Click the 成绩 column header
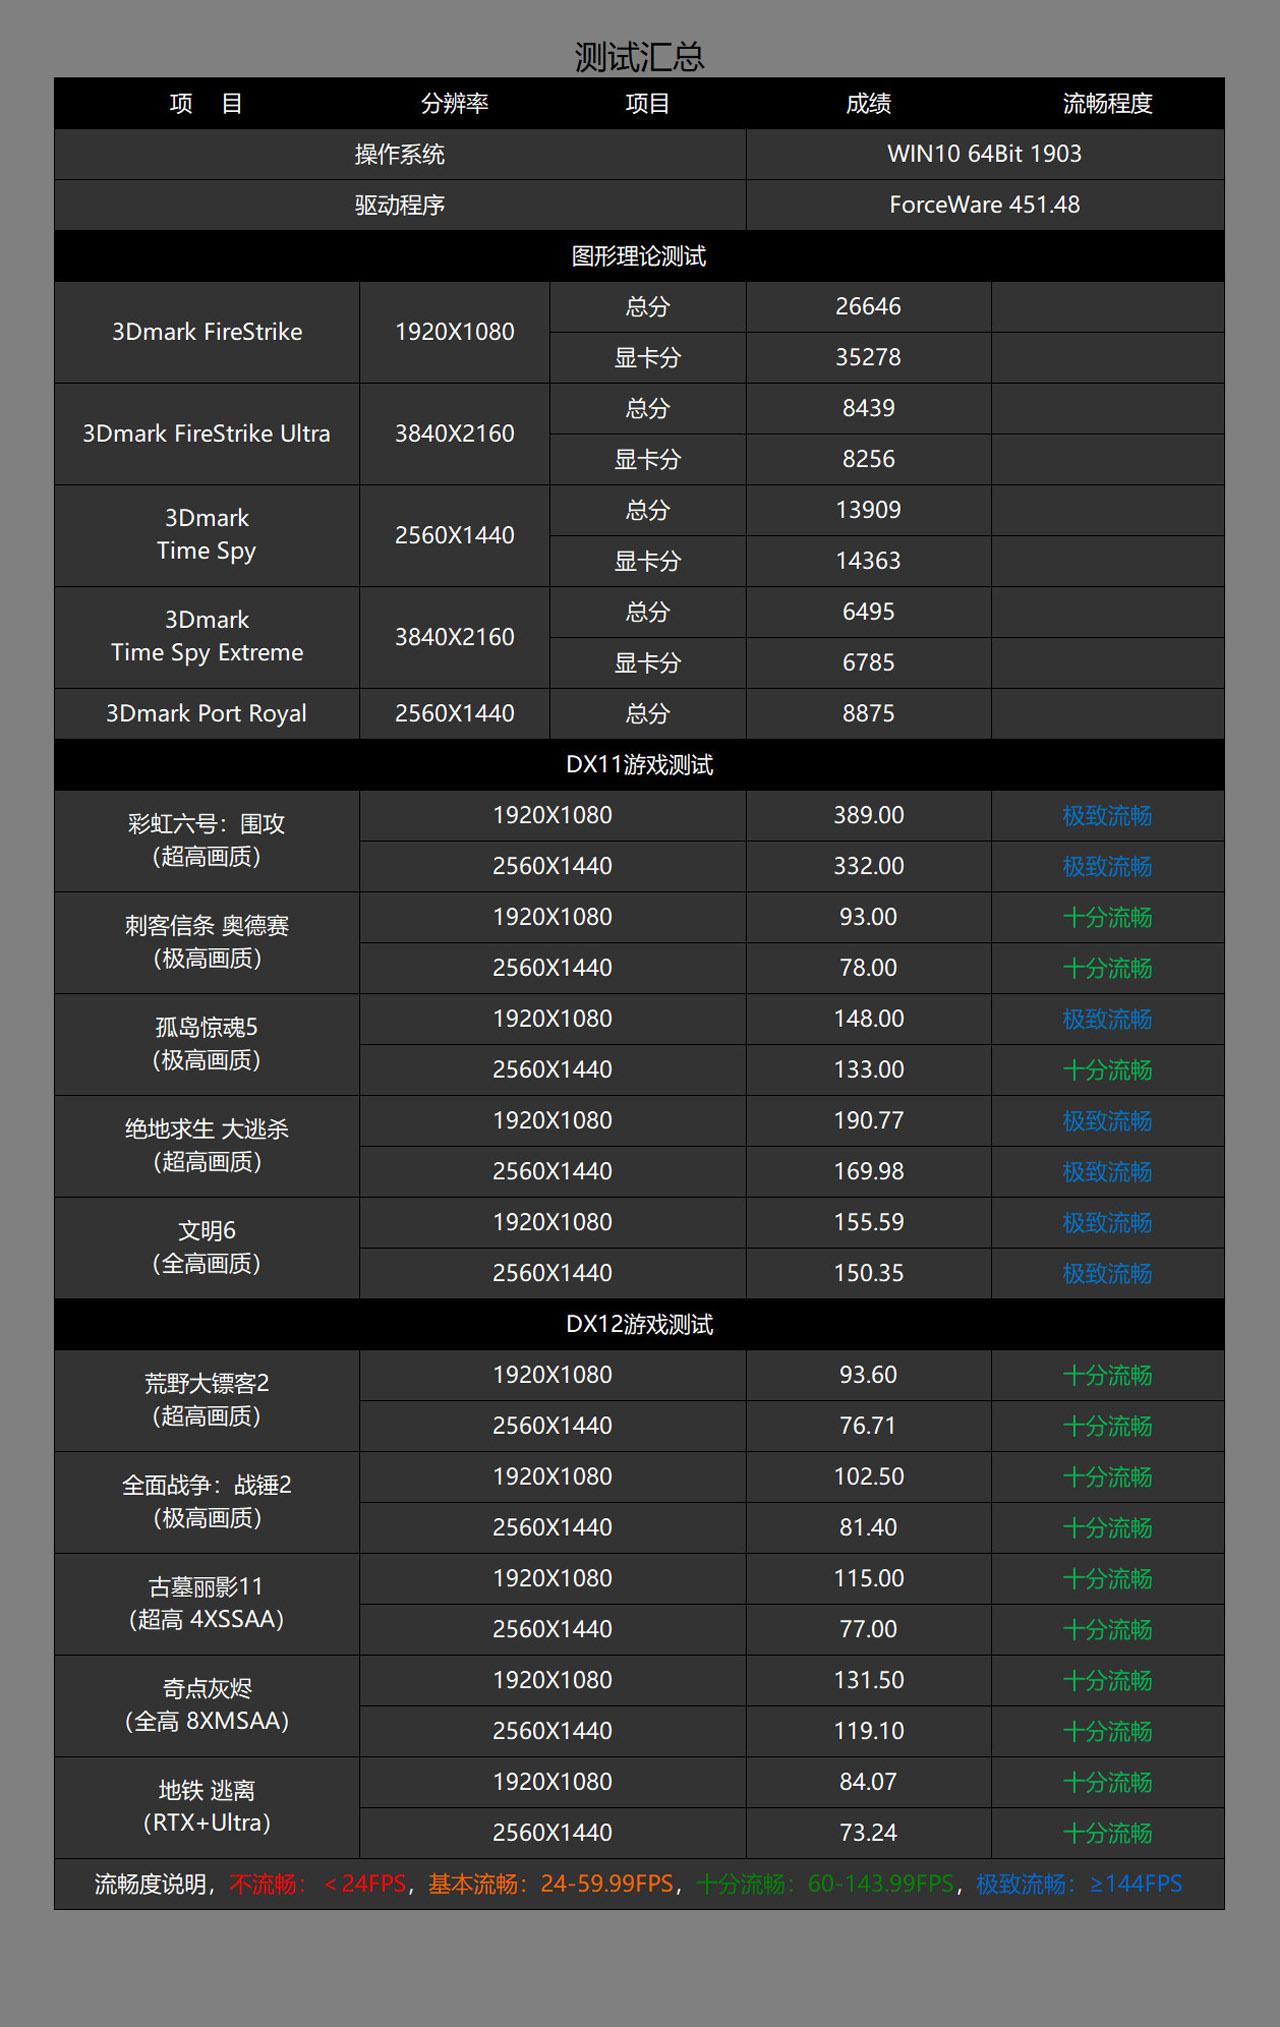The height and width of the screenshot is (2027, 1280). [x=868, y=103]
